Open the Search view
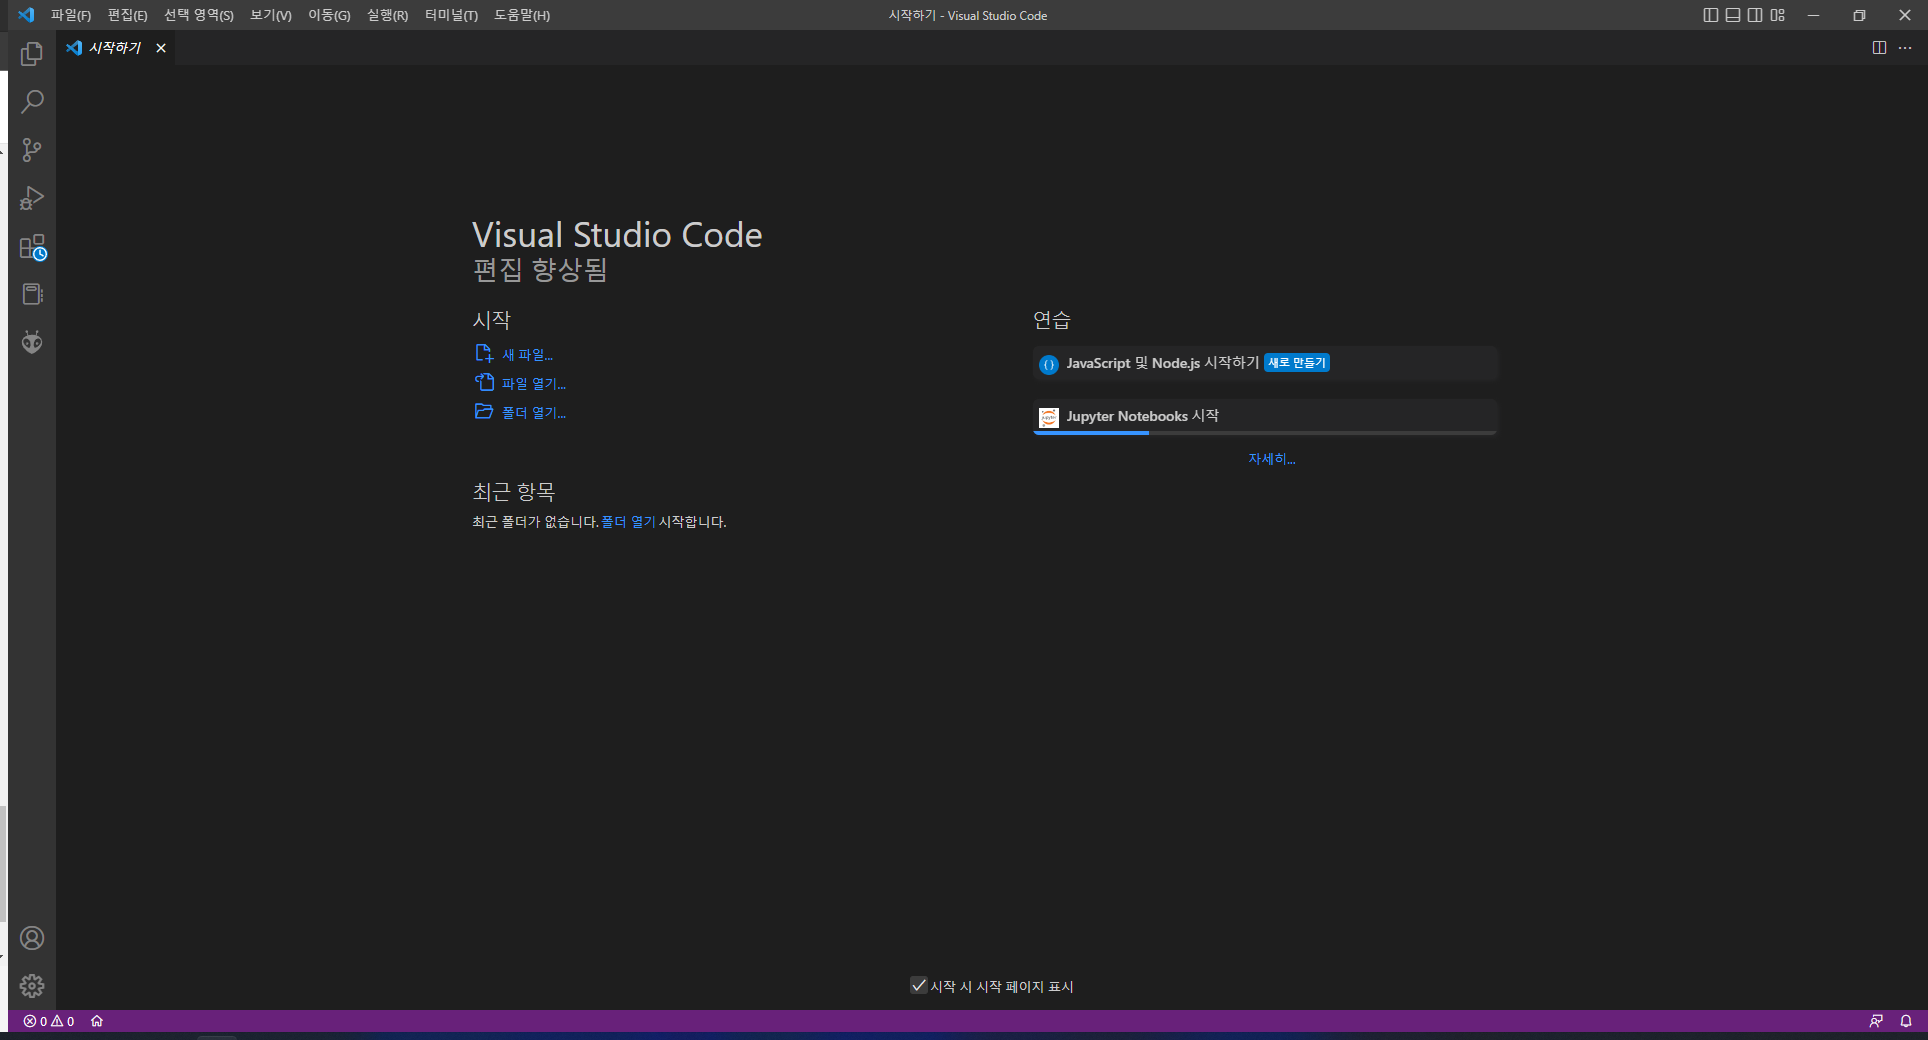Screen dimensions: 1928x1040 [x=32, y=102]
